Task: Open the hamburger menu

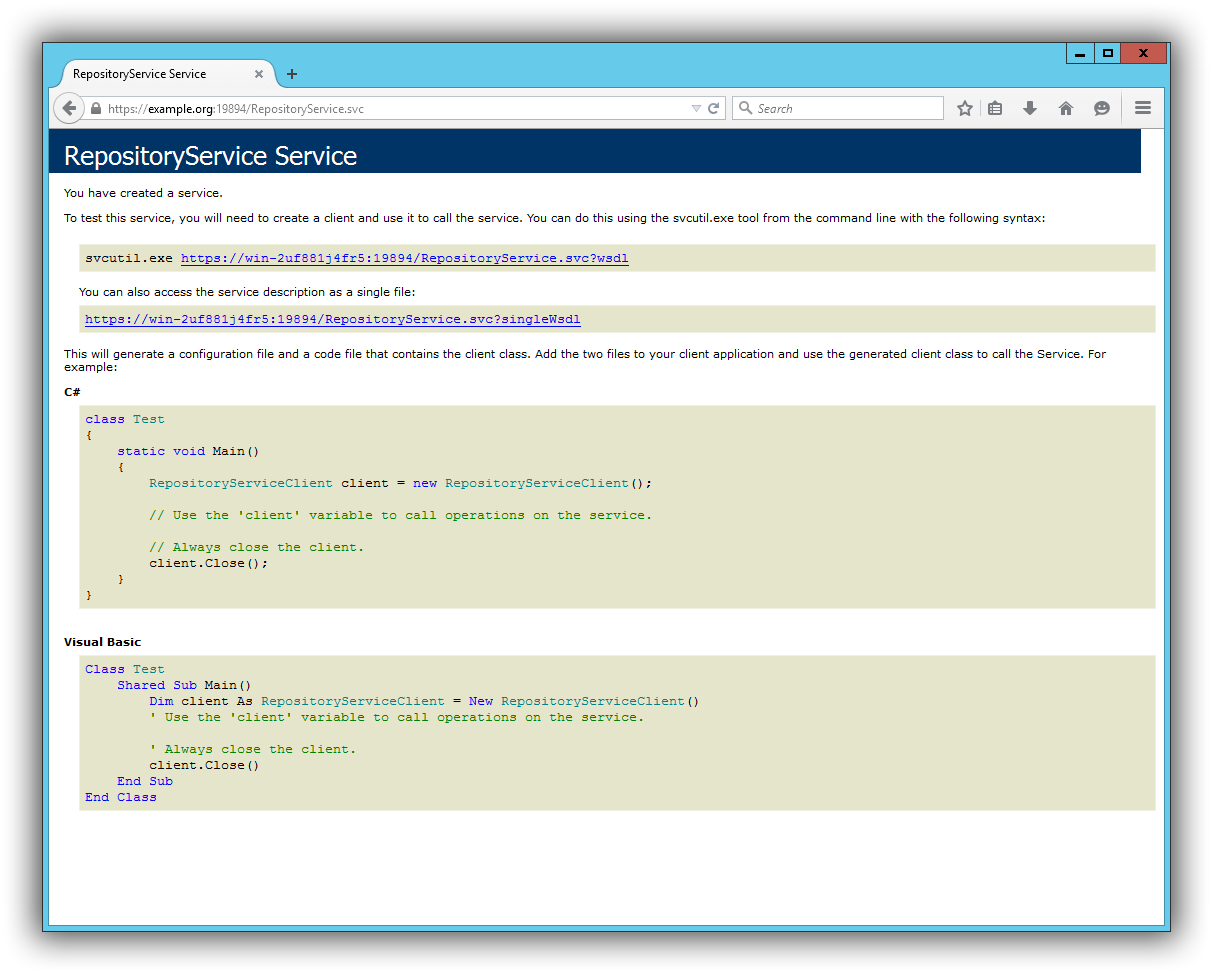Action: click(1143, 108)
